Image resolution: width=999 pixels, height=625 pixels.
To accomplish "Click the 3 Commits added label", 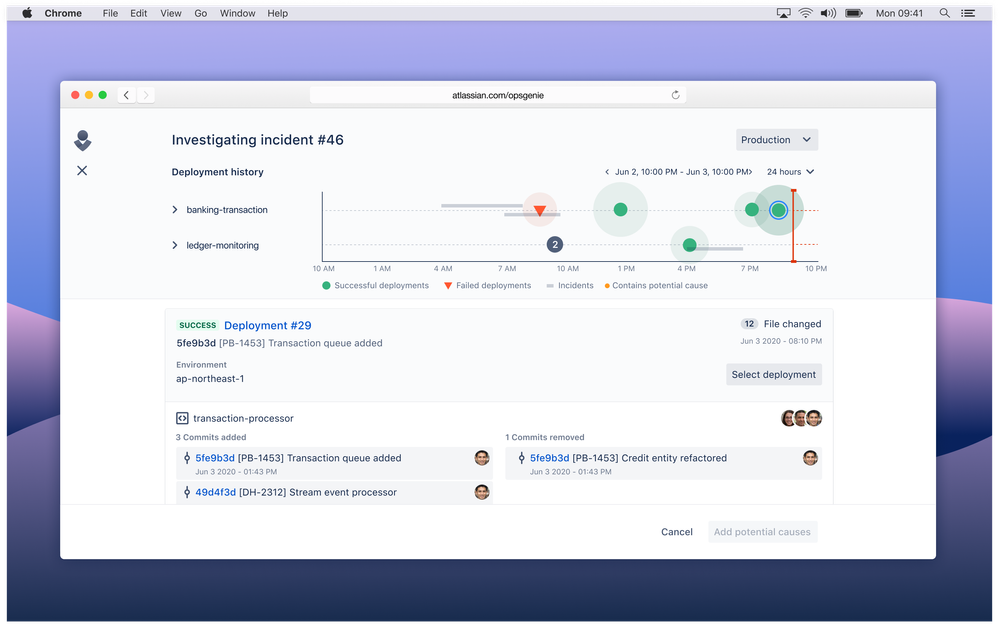I will coord(211,437).
